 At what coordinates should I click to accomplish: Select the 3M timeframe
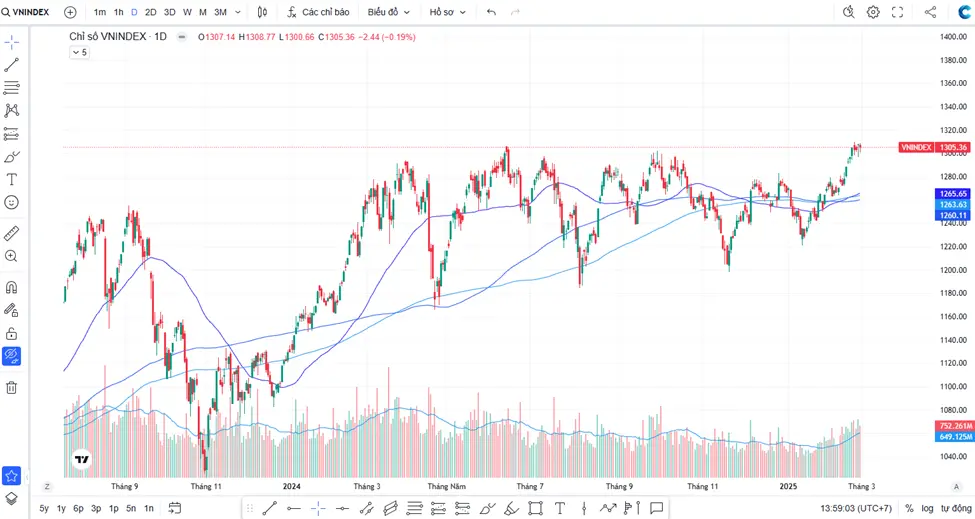220,12
